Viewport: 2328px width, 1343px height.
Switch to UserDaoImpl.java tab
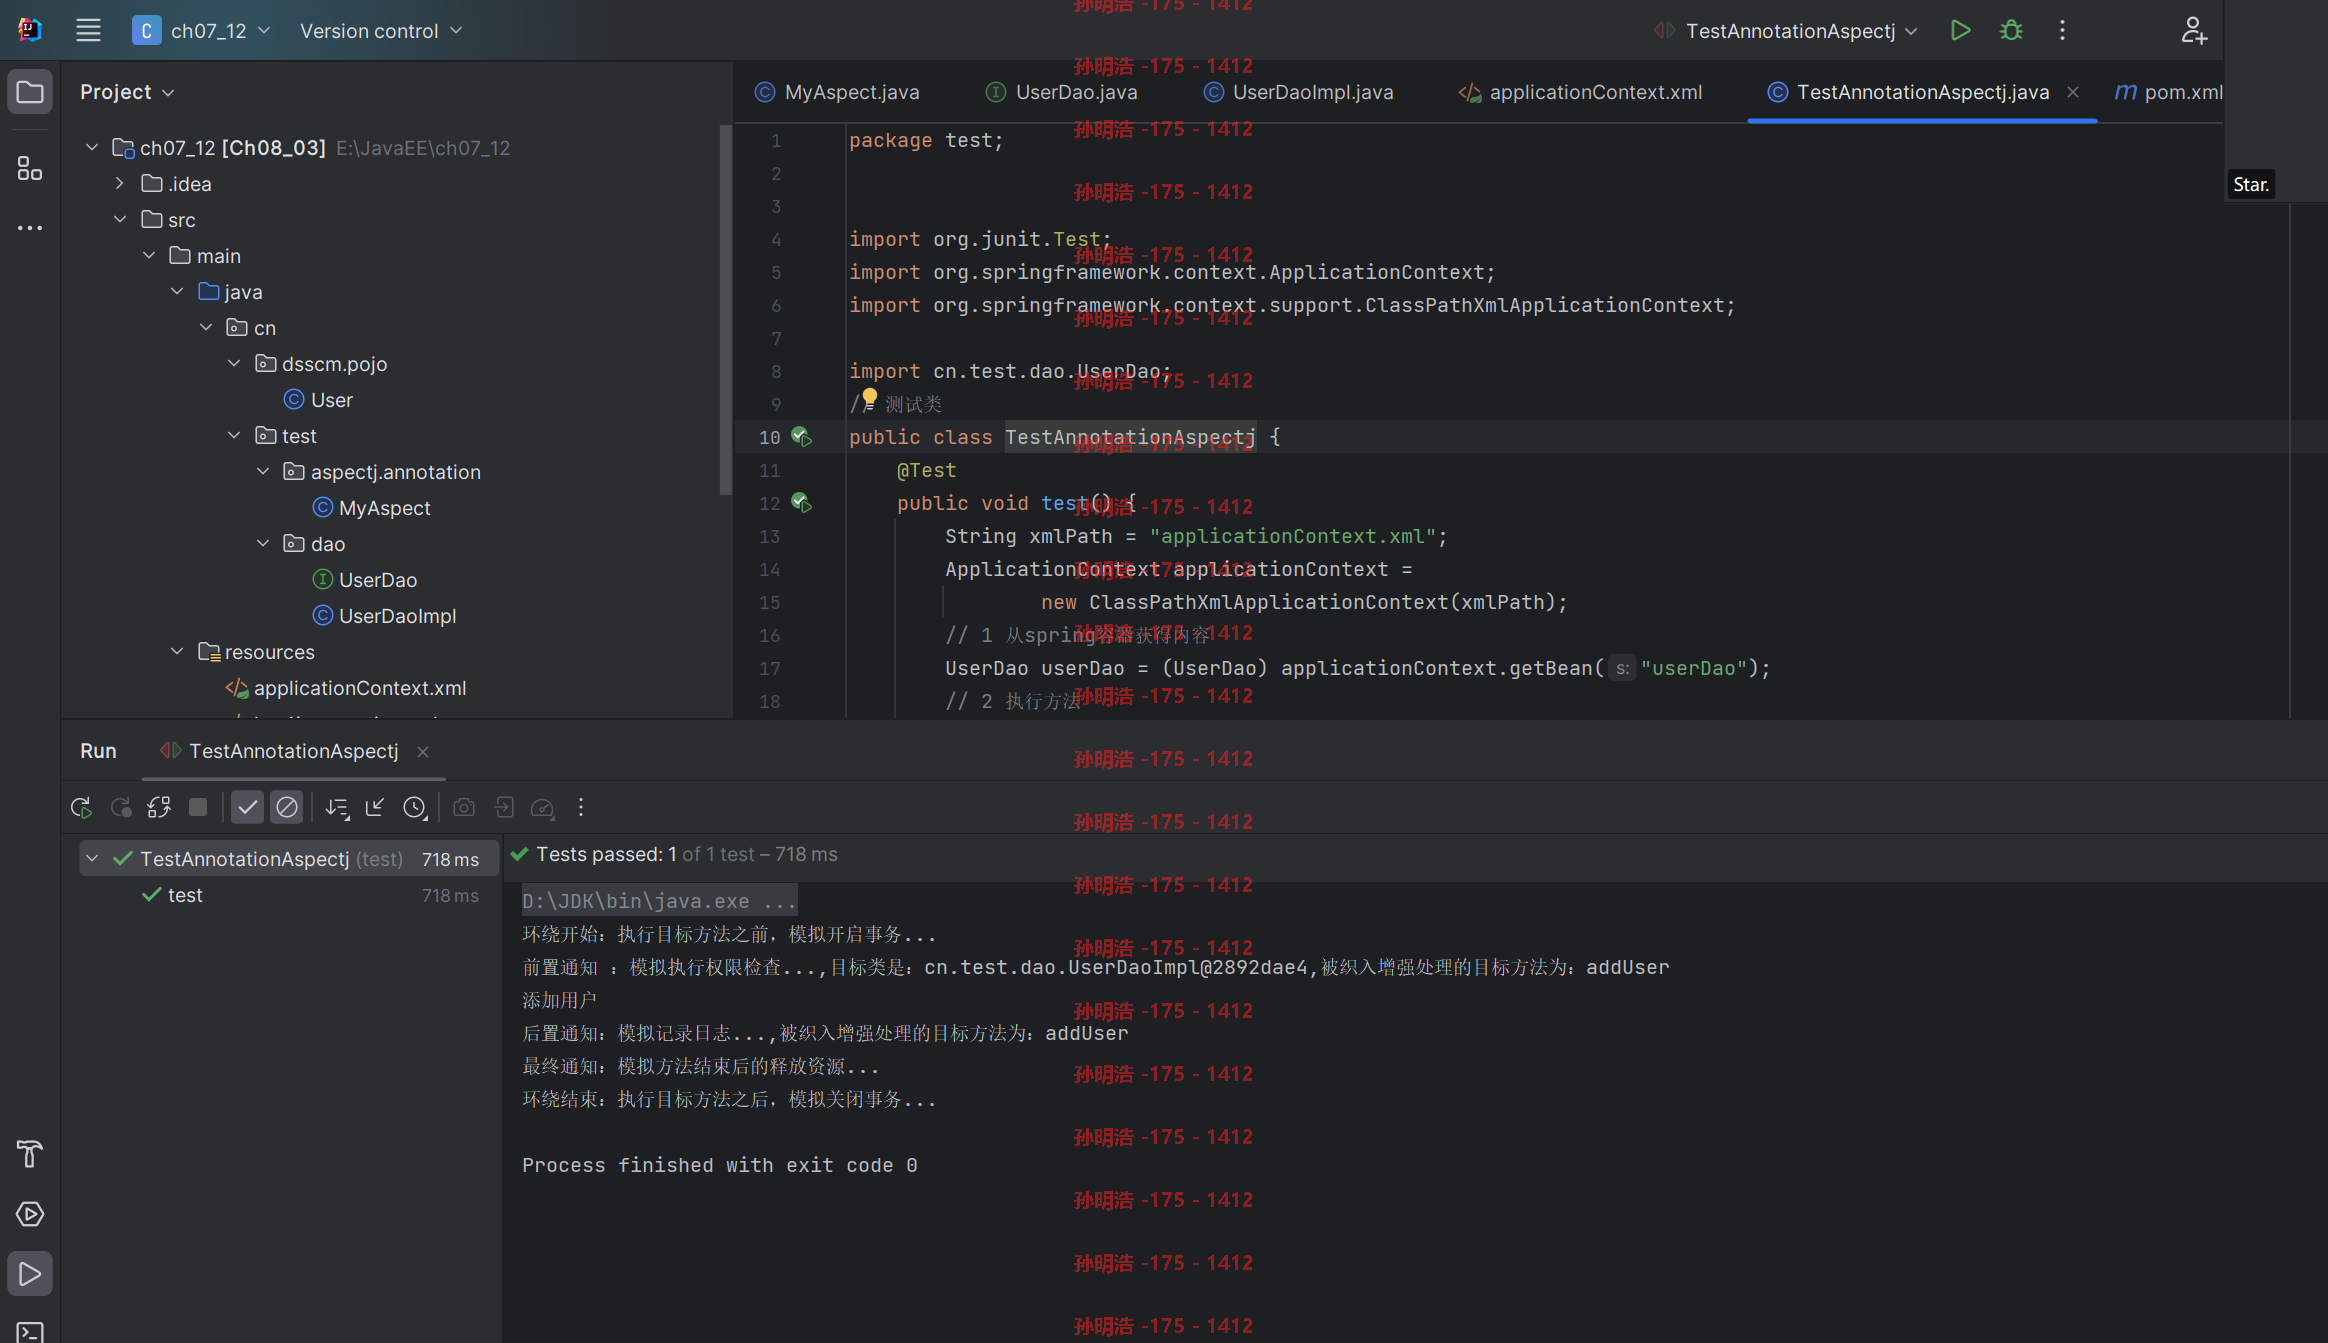point(1298,92)
